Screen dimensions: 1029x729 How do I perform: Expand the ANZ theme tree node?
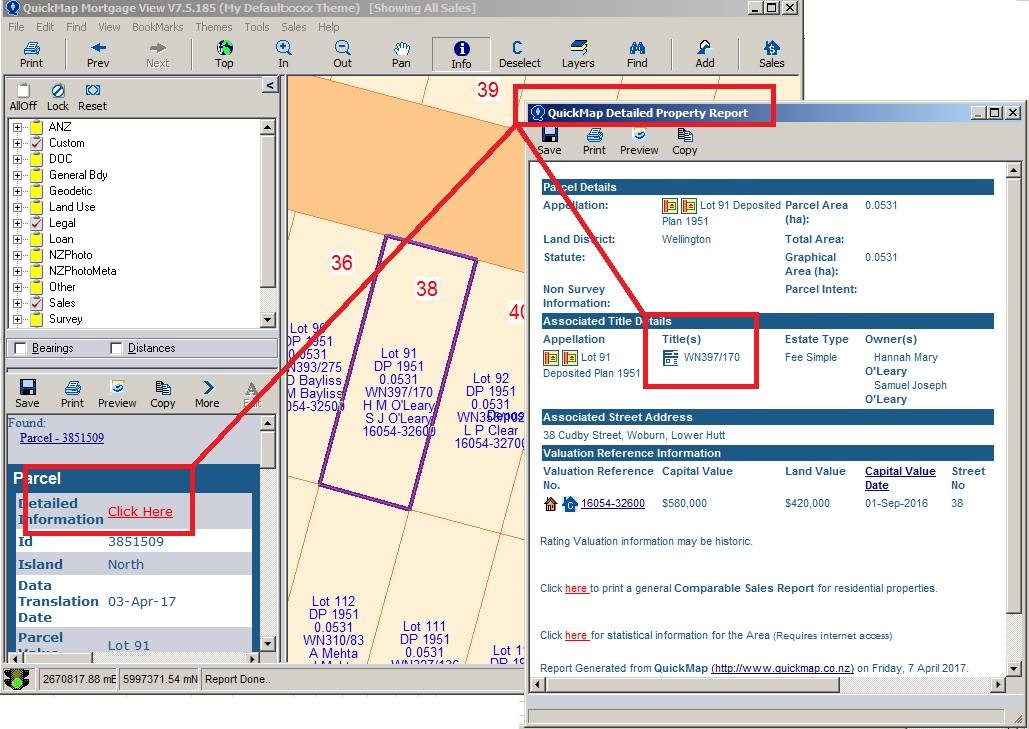18,127
